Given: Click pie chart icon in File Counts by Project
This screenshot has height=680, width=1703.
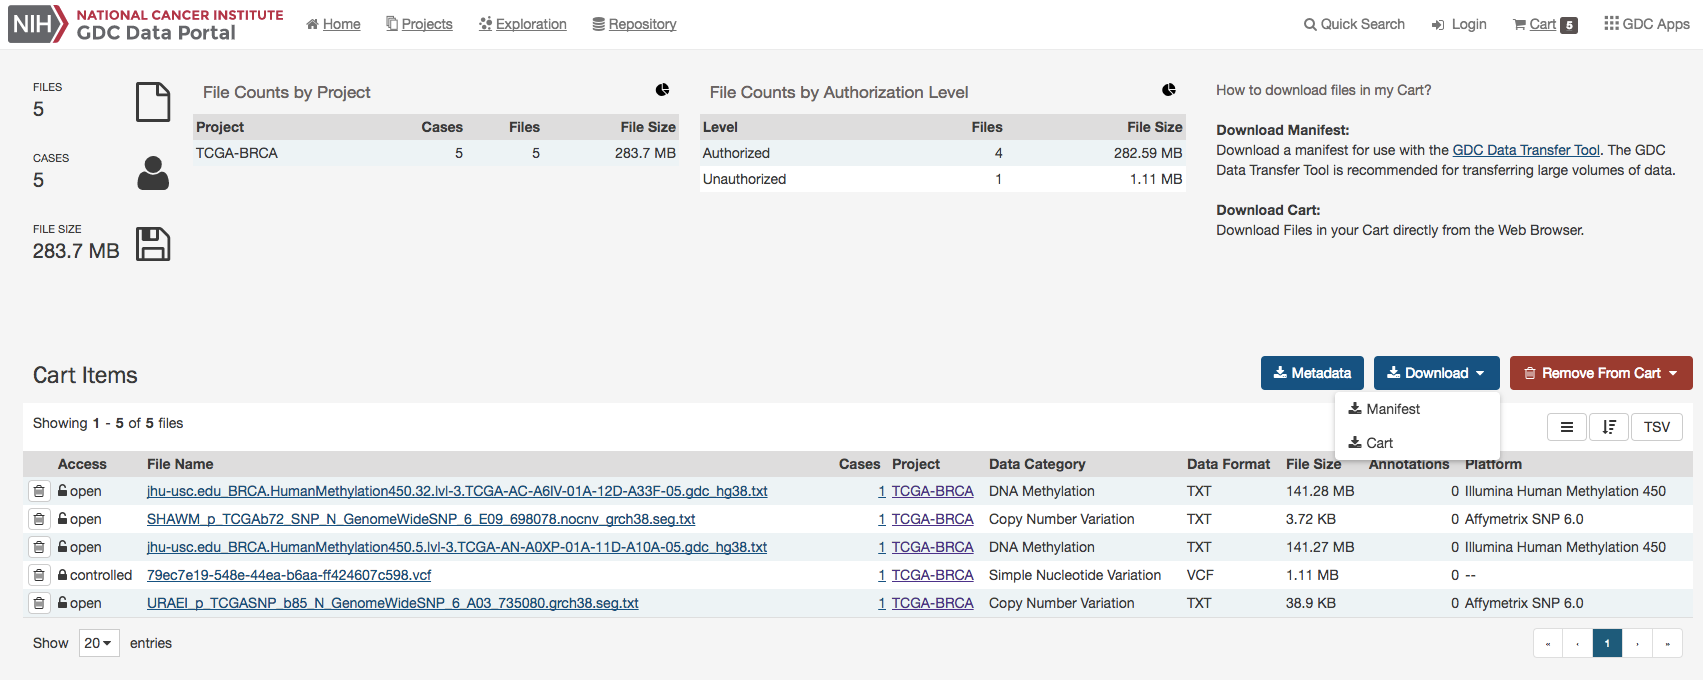Looking at the screenshot, I should pyautogui.click(x=662, y=90).
